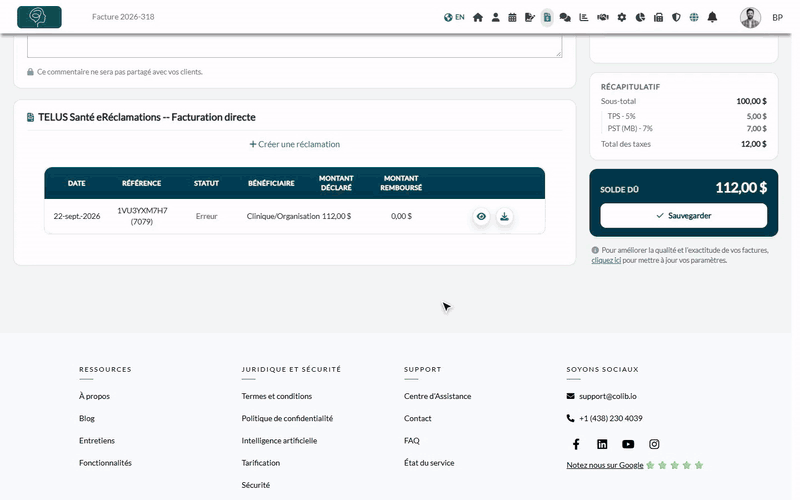This screenshot has width=800, height=500.
Task: Call the +1 (438) 230 4039 number
Action: (611, 418)
